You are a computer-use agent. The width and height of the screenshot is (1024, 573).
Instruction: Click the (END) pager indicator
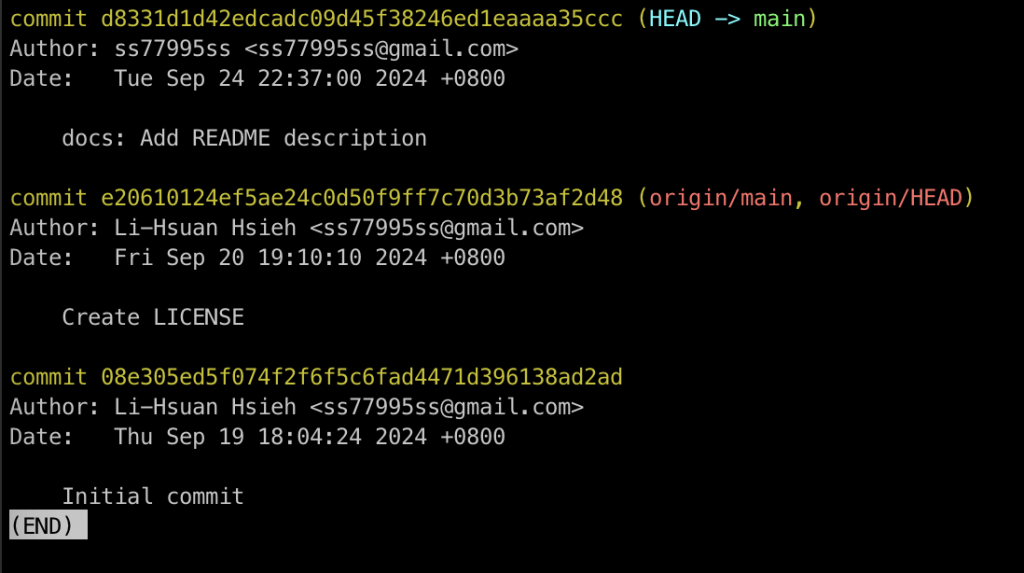(x=48, y=526)
